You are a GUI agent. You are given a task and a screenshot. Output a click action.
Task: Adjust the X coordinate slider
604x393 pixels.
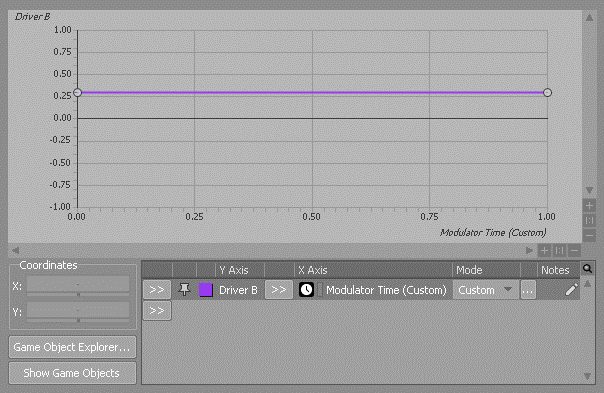78,294
